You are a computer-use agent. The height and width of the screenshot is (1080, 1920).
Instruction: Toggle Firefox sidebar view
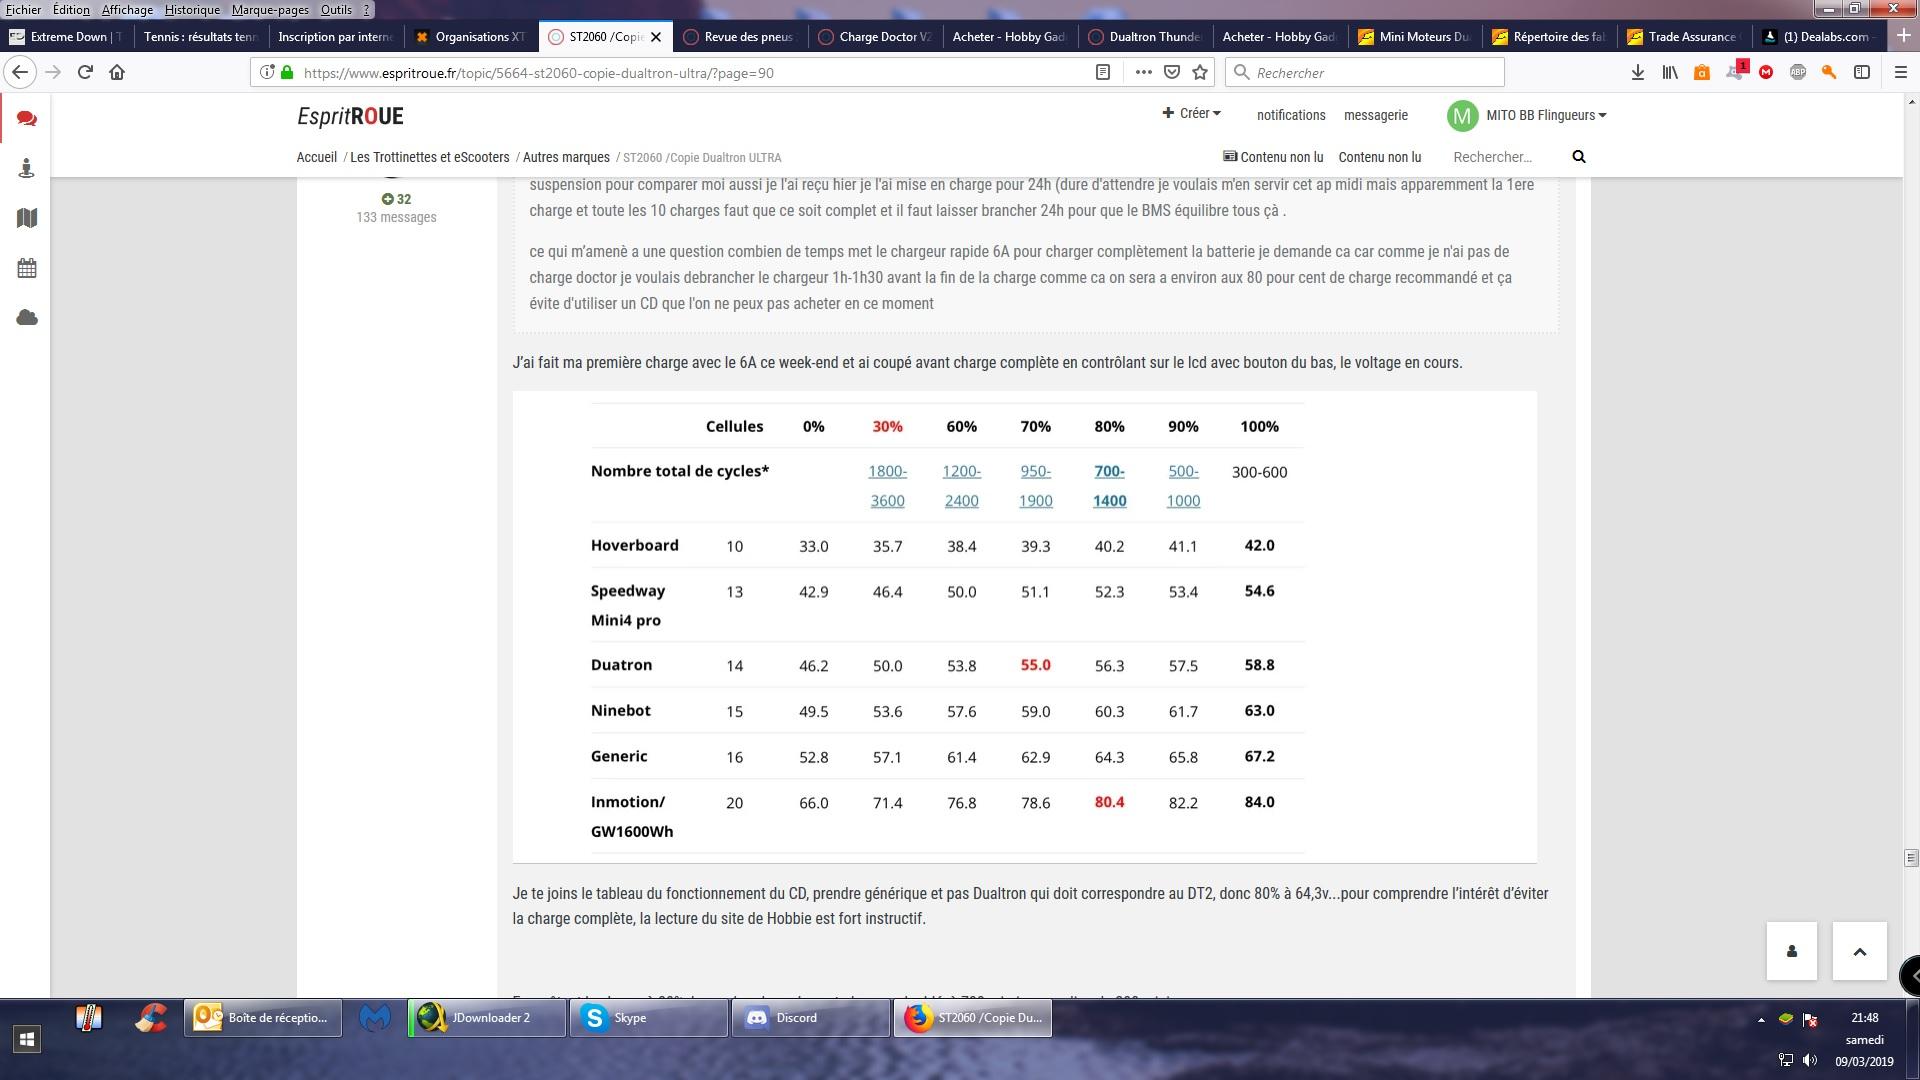click(x=1862, y=72)
